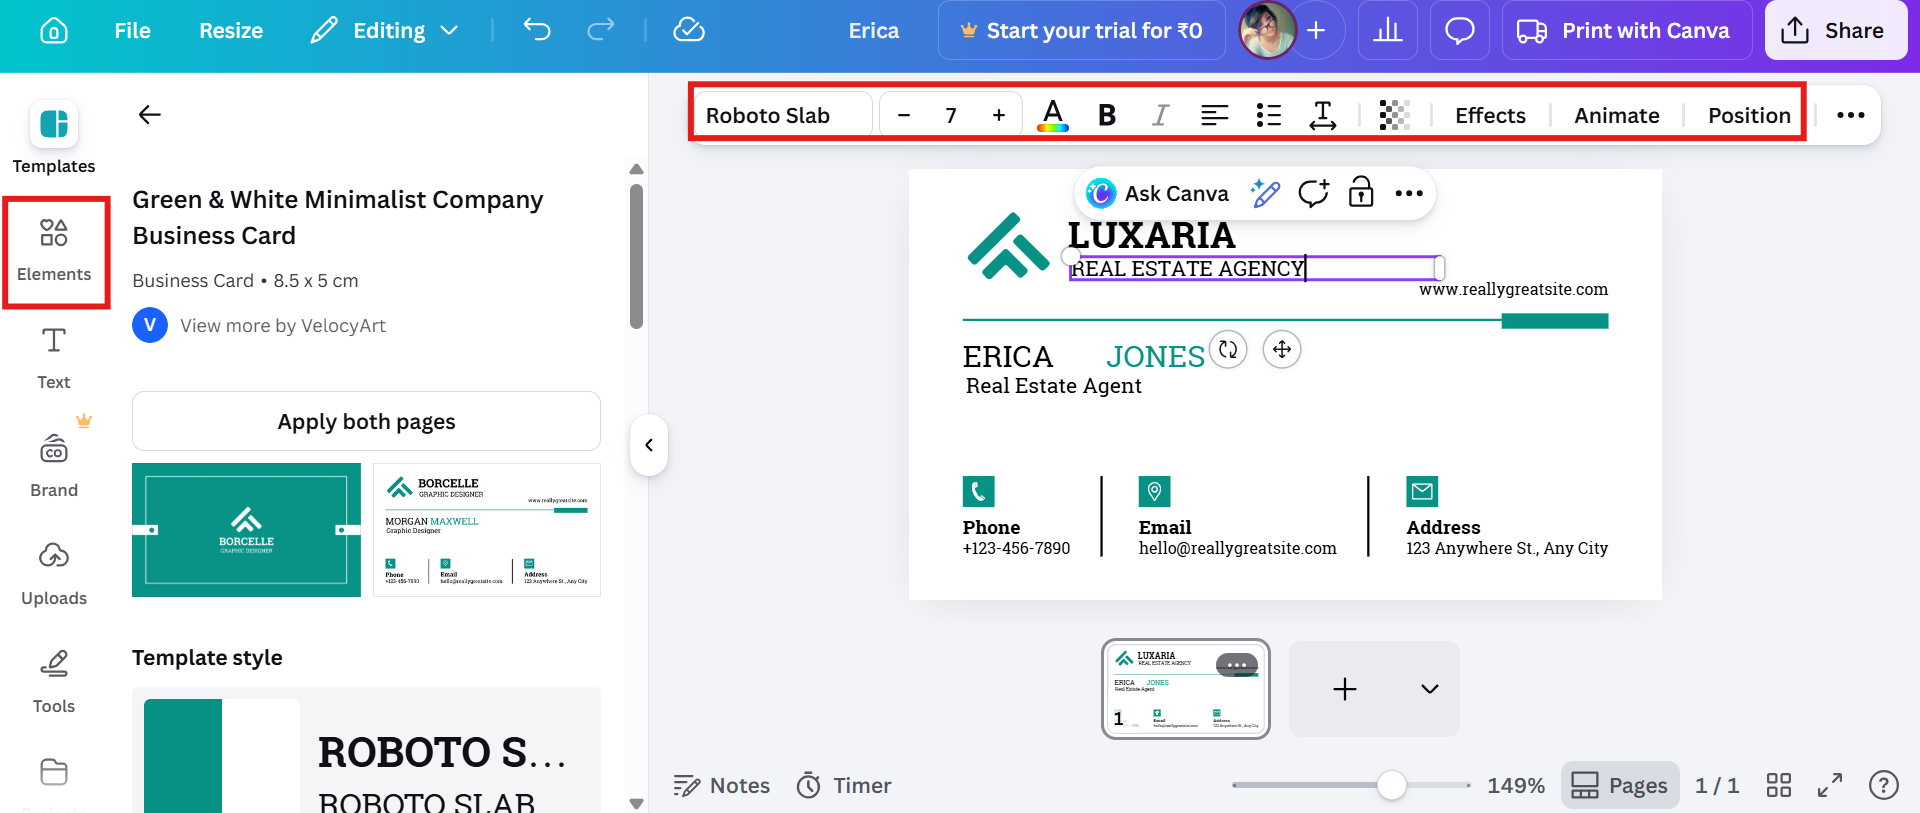Open the Notes panel
The width and height of the screenshot is (1920, 813).
click(722, 786)
